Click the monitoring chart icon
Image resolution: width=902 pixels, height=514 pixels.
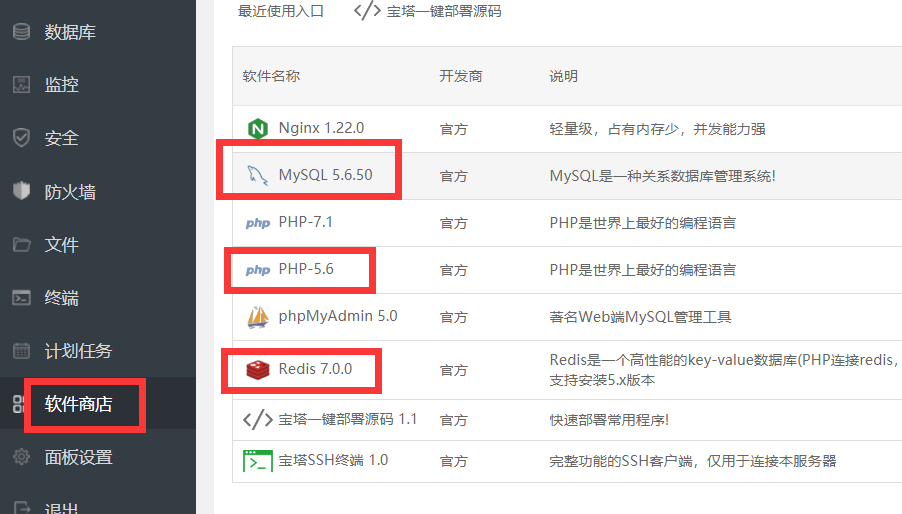tap(21, 85)
